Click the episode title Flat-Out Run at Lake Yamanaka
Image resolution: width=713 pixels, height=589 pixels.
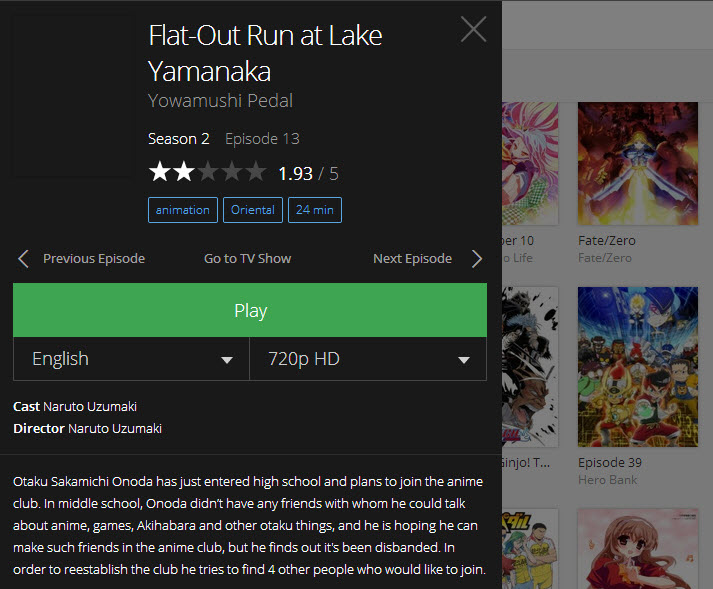click(265, 53)
